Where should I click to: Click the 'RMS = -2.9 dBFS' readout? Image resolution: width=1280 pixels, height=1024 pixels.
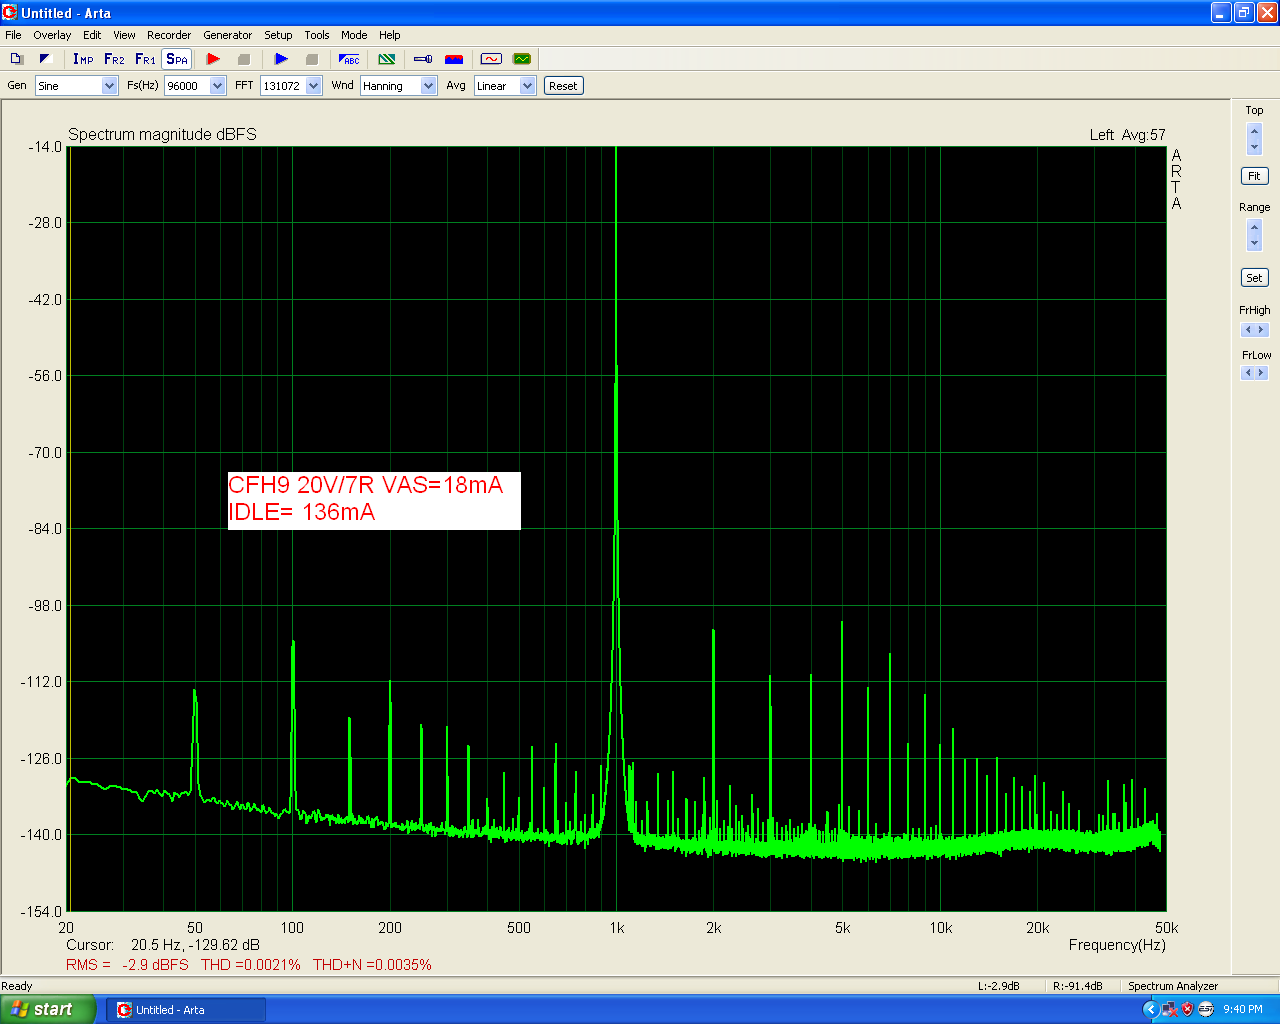[x=127, y=965]
